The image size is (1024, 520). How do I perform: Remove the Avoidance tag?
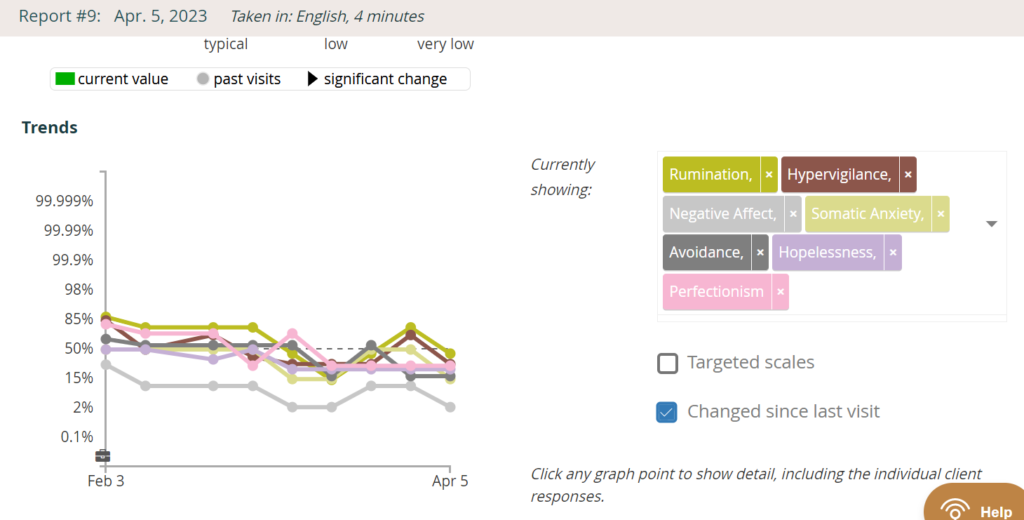coord(760,252)
